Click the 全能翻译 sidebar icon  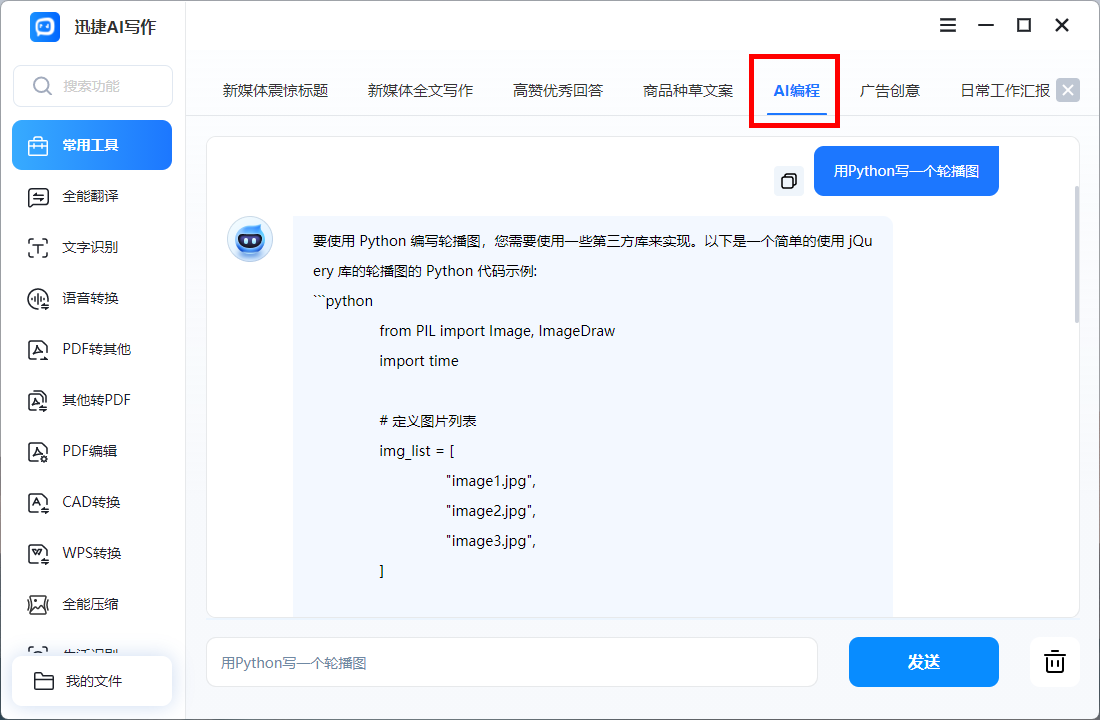pyautogui.click(x=38, y=197)
